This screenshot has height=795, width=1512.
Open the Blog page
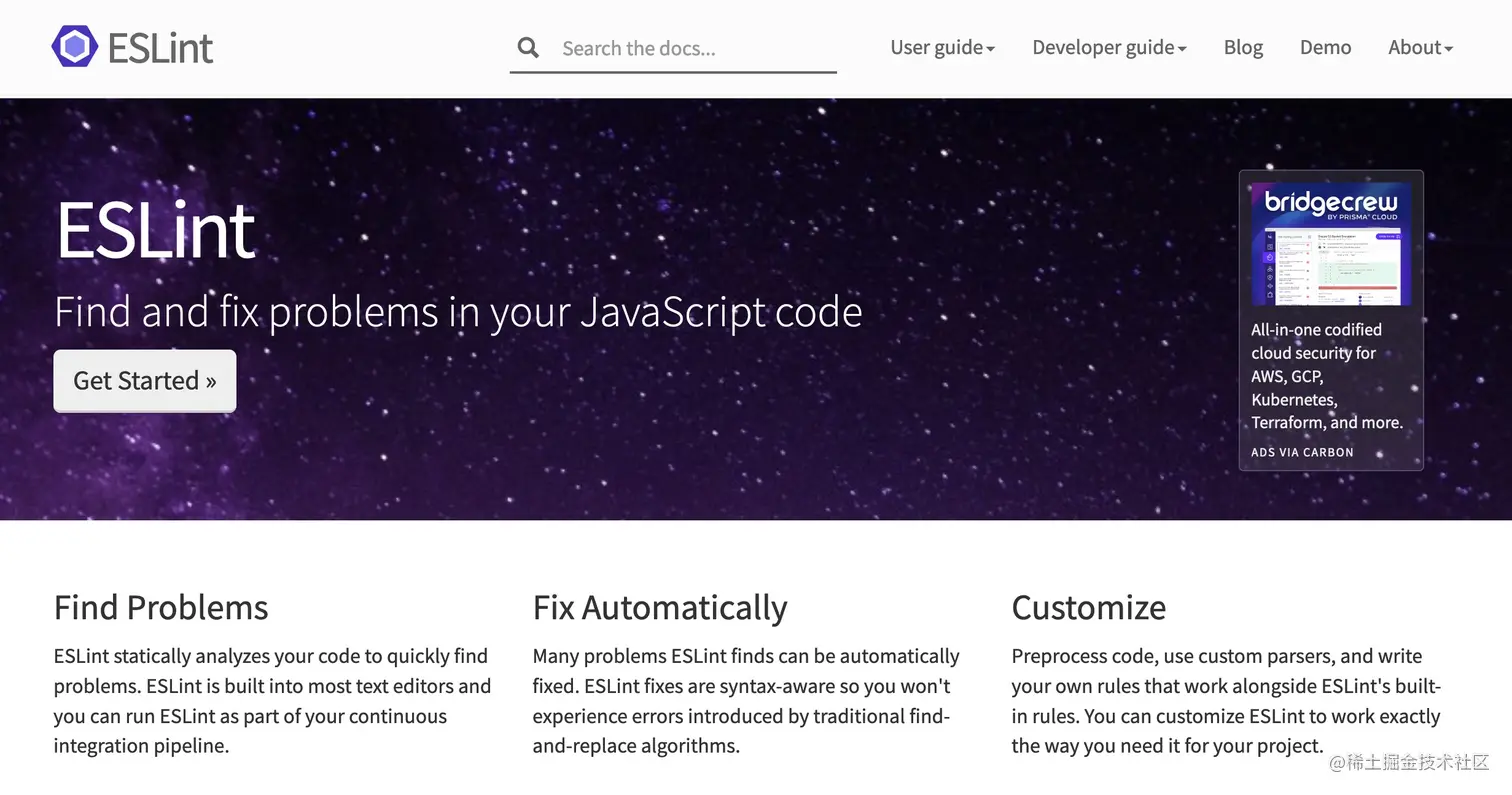[x=1243, y=47]
